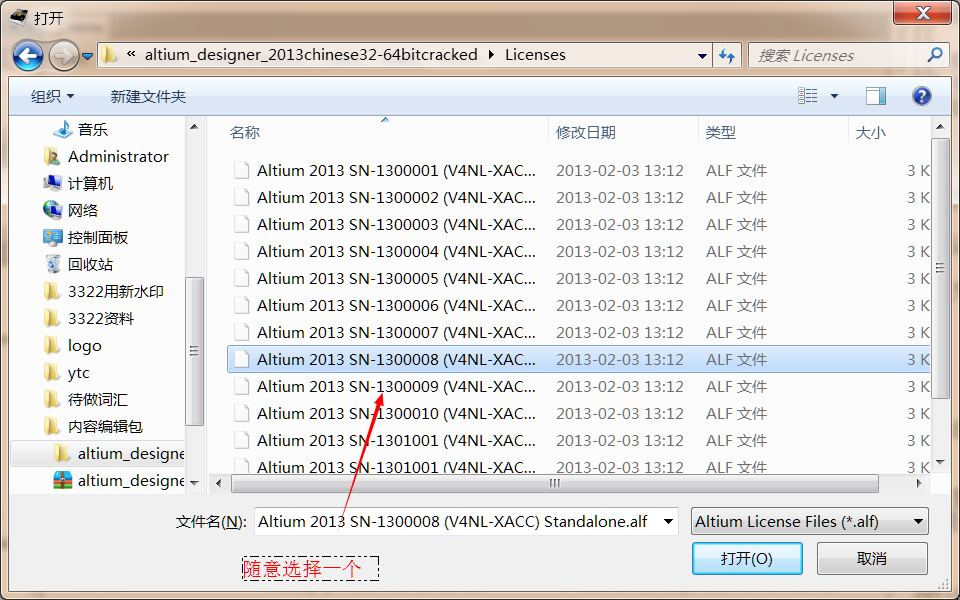
Task: Click the file list vertical scrollbar thumb
Action: 940,268
